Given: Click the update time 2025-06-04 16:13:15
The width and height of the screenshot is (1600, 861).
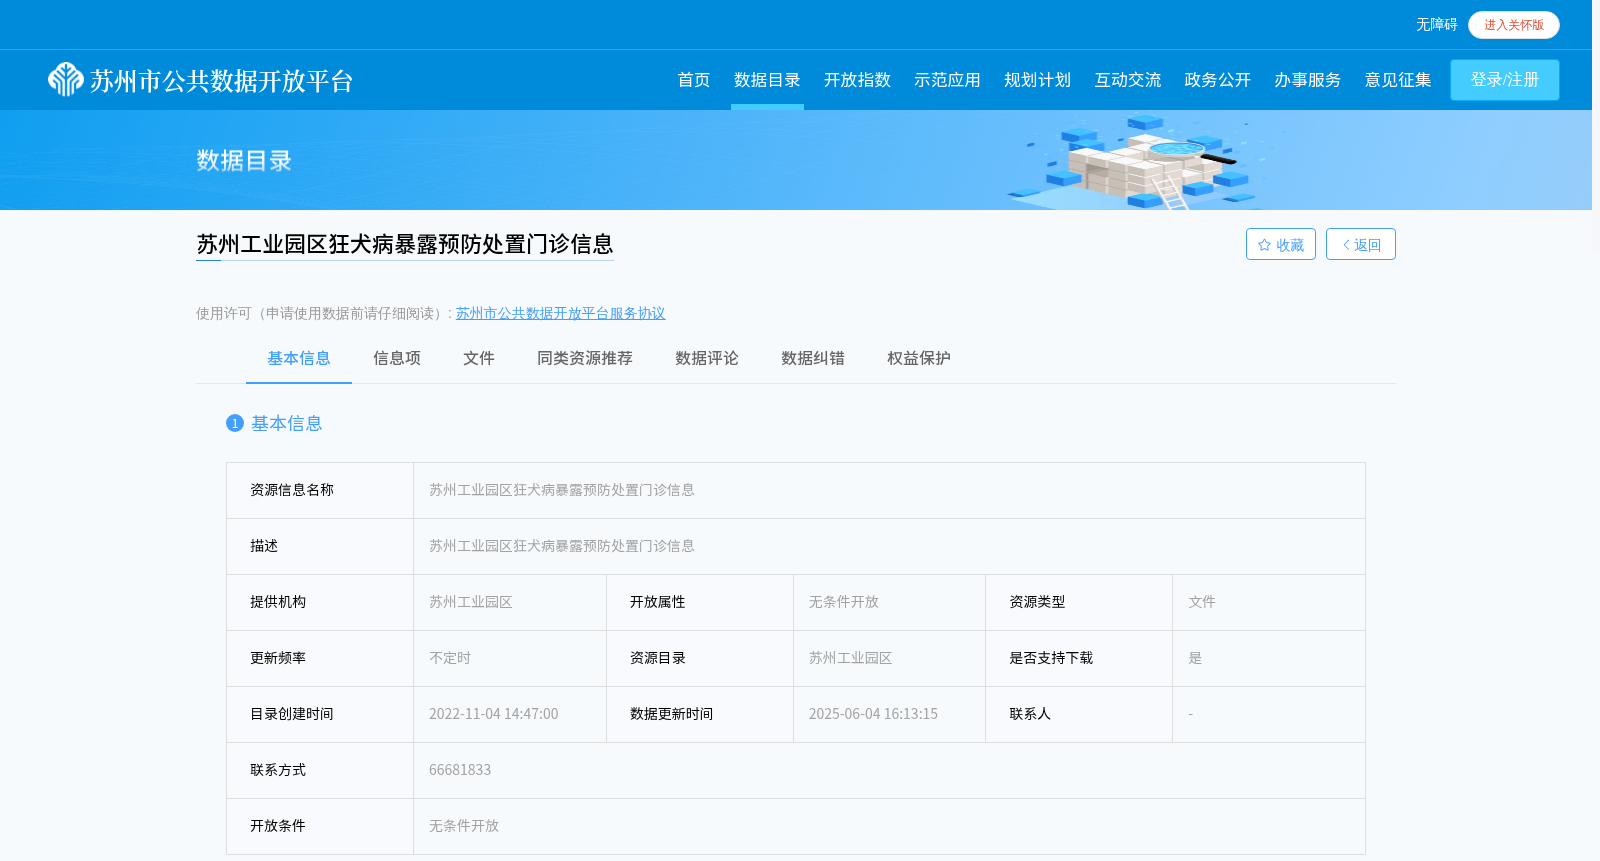Looking at the screenshot, I should [873, 714].
